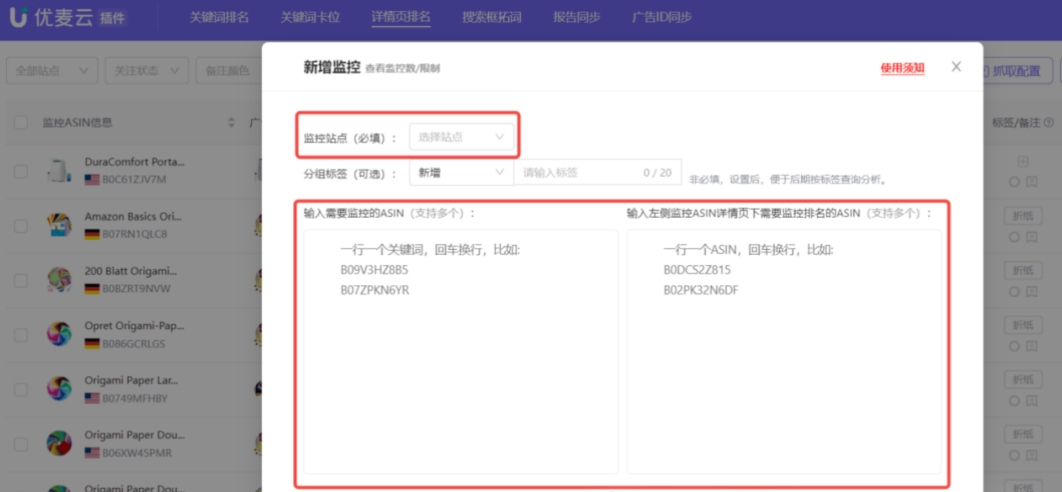
Task: Click note icon in DuraComfort row
Action: [1032, 182]
